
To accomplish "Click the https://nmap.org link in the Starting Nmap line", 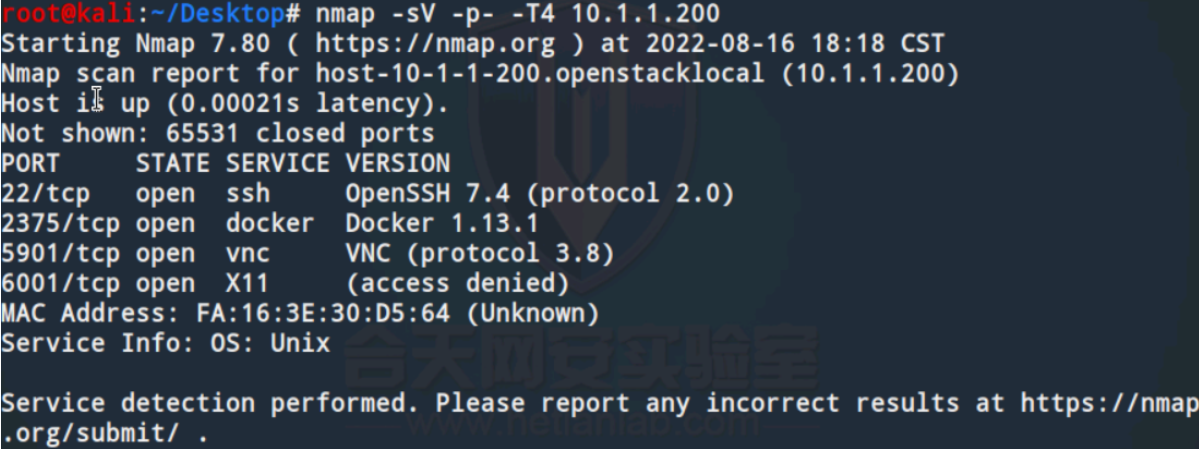I will click(428, 44).
